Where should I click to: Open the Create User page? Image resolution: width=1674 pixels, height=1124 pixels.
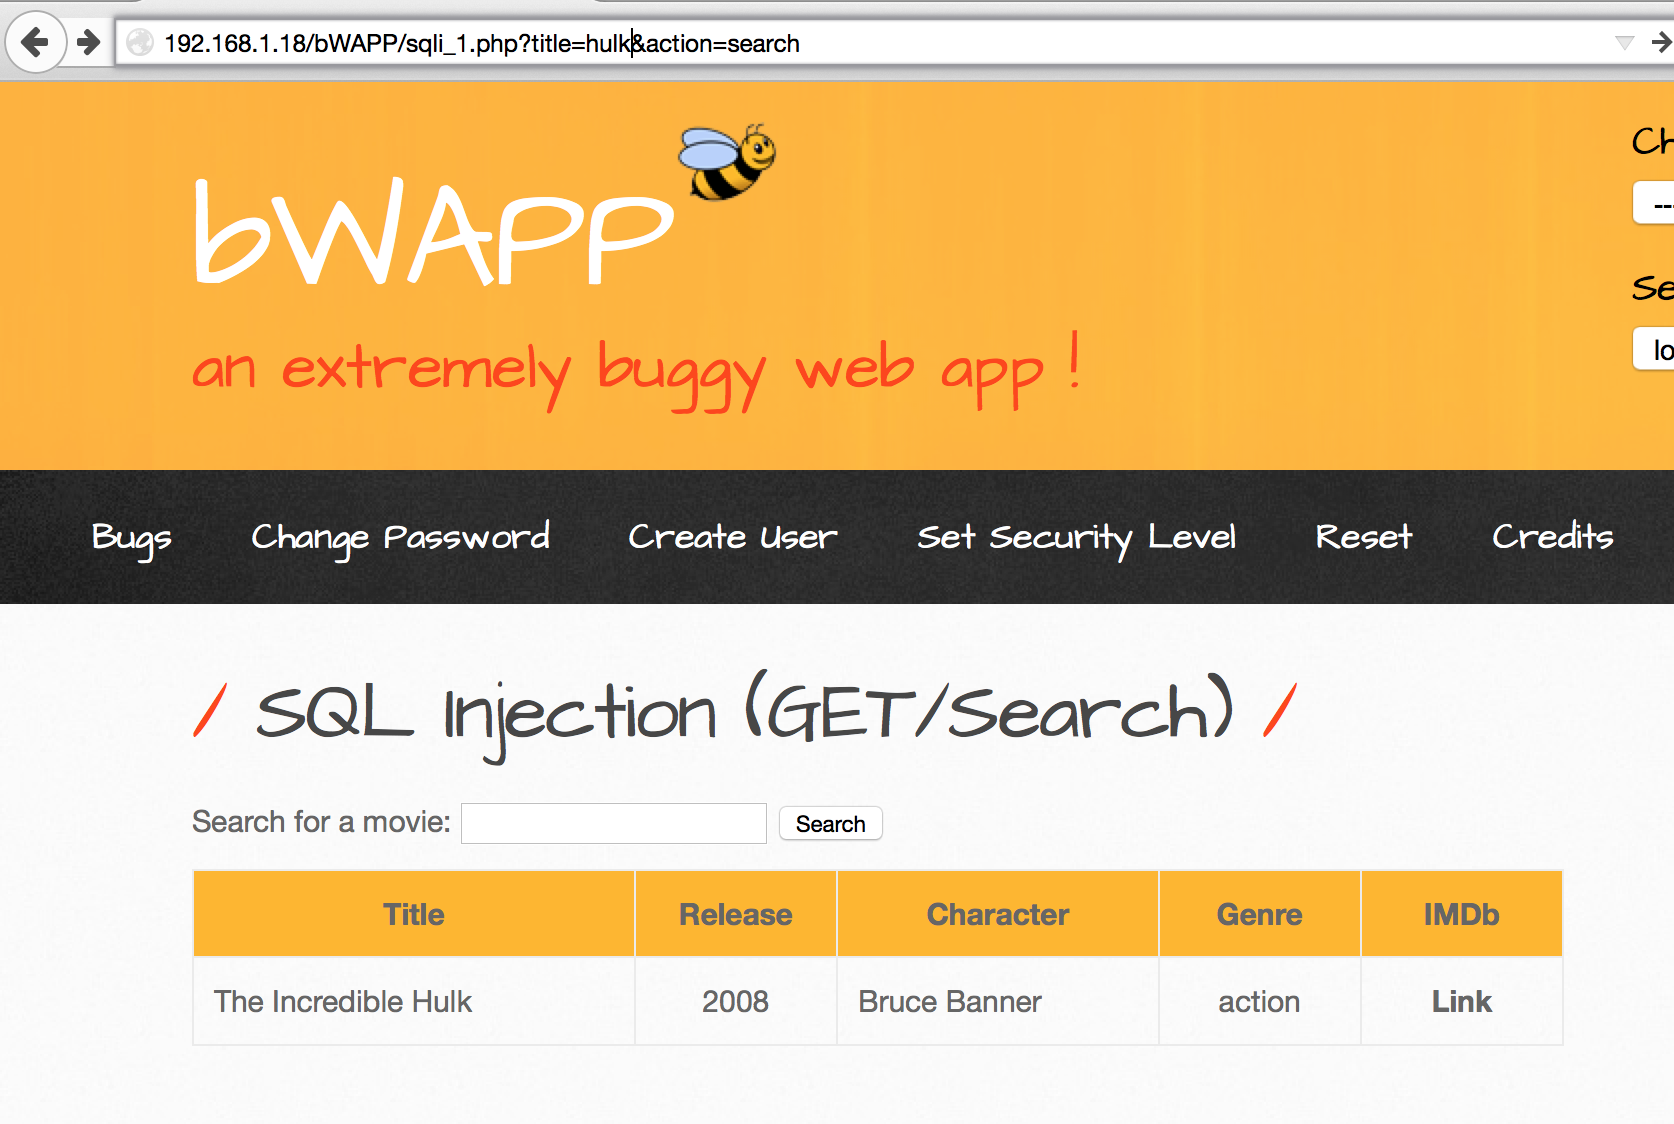coord(733,537)
